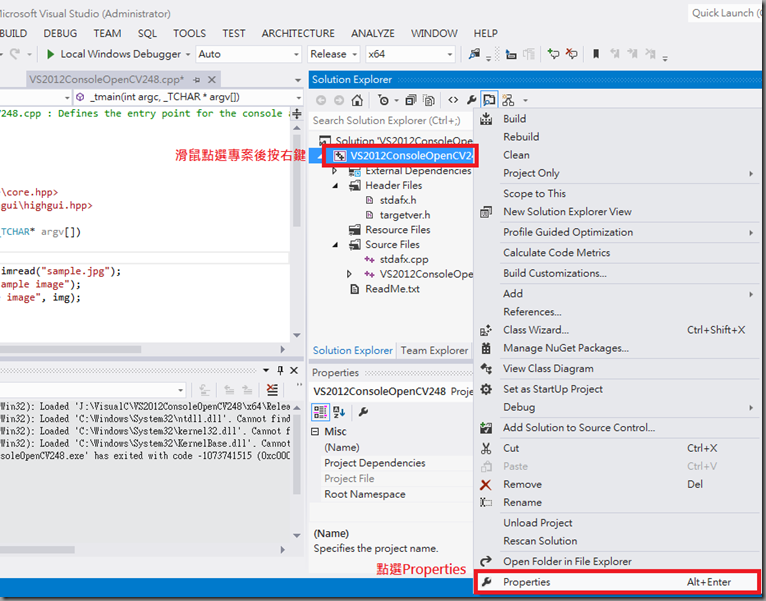Collapse the Source Files folder

click(x=335, y=245)
